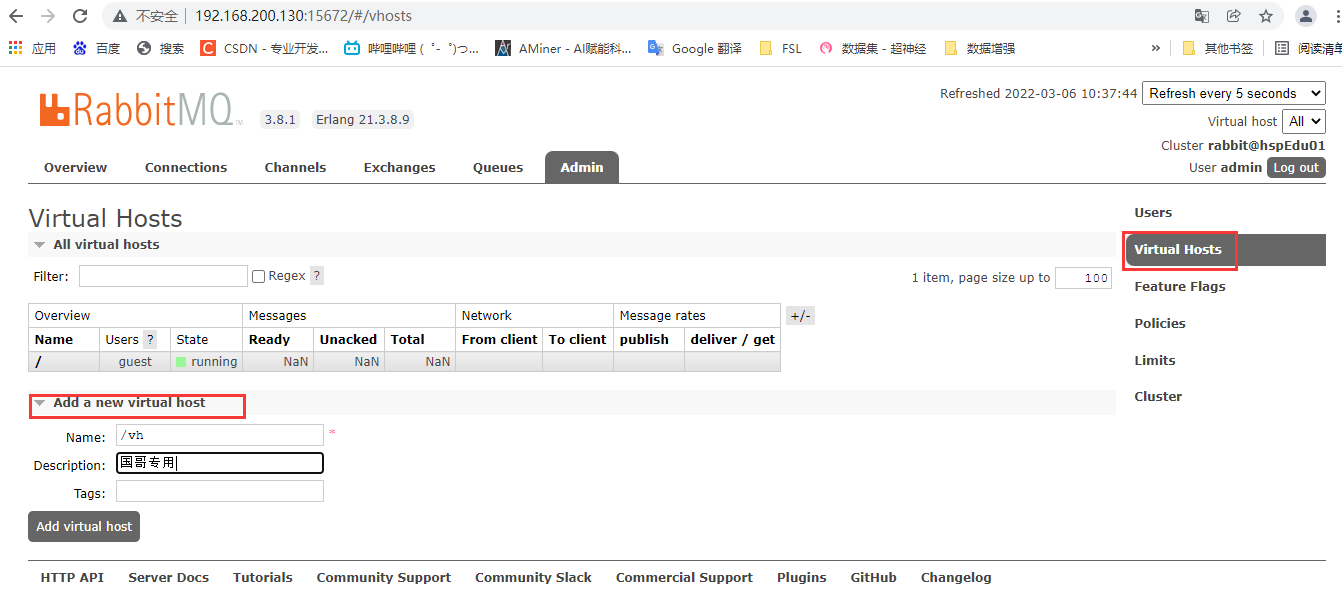Screen dimensions: 1342x601
Task: Sort by the Name column header
Action: point(54,339)
